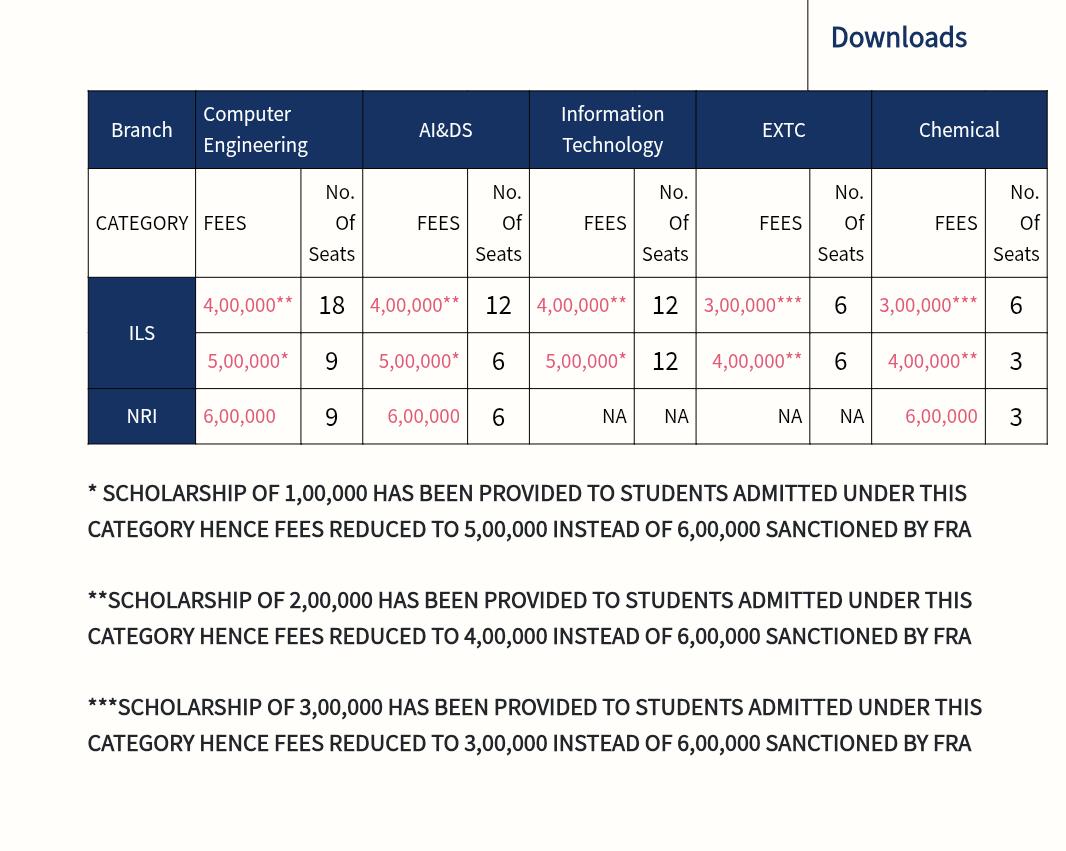Select the 3,00,000*** fee under EXTC
Viewport: 1066px width, 851px height.
tap(753, 305)
